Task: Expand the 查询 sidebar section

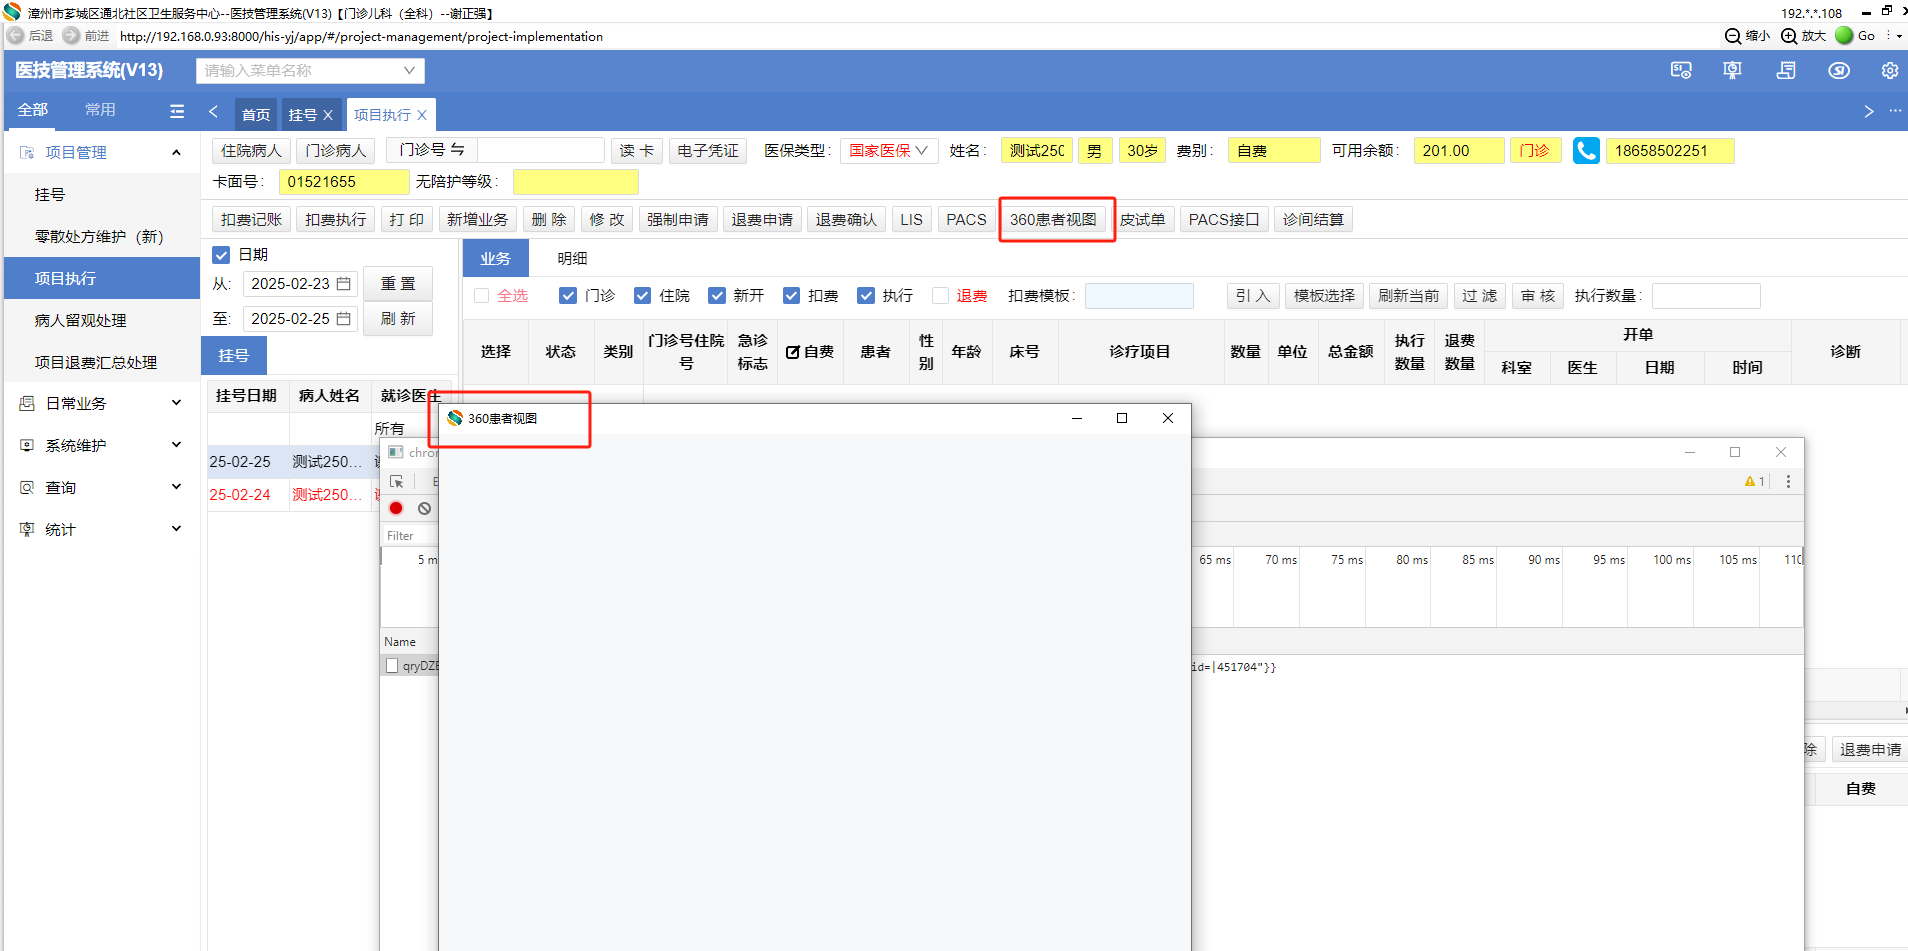Action: tap(176, 487)
